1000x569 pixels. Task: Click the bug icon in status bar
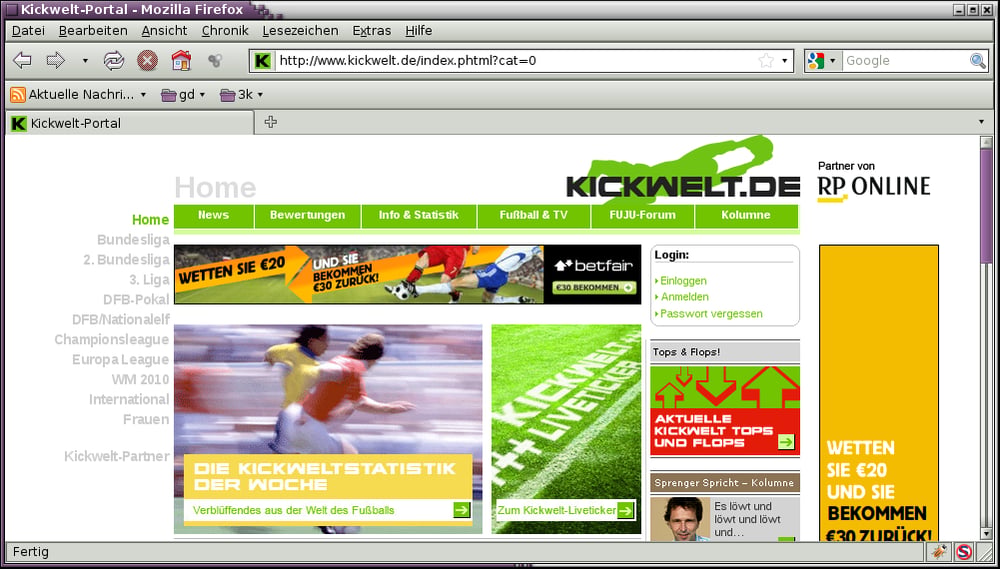[939, 552]
